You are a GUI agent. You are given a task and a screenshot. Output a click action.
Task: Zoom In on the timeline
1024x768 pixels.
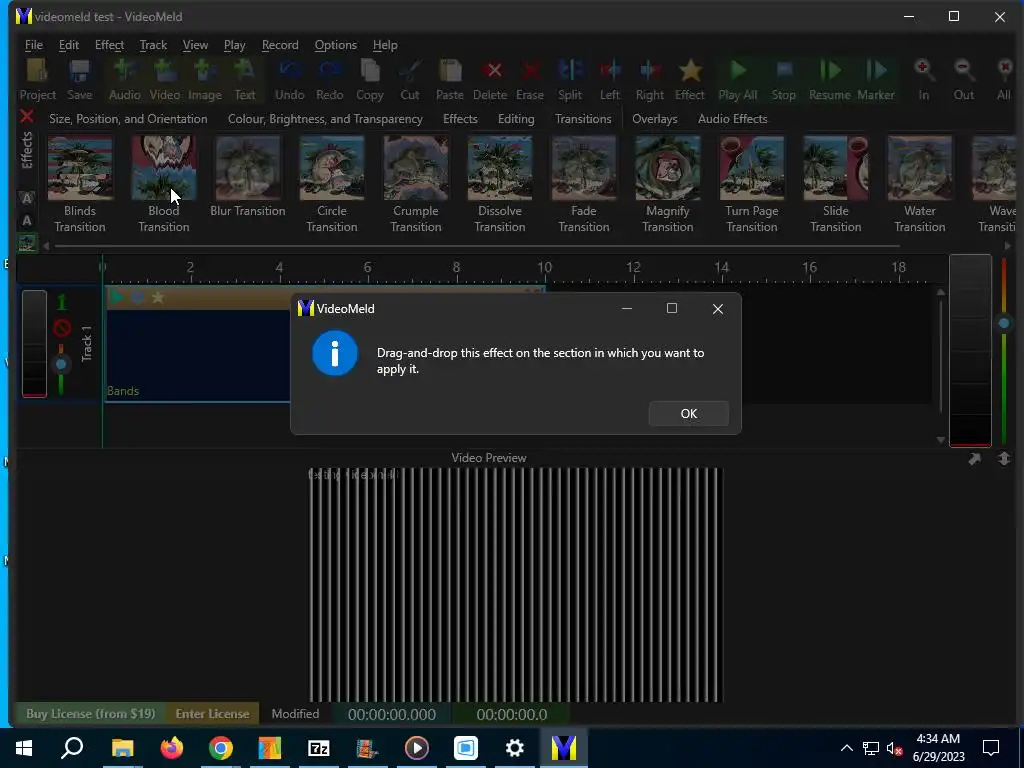click(x=923, y=80)
